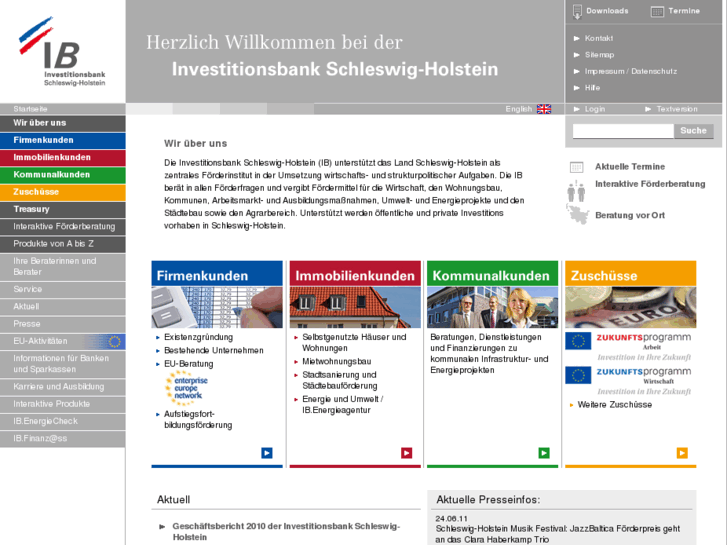Click green arrow button in Kommunalkunden box

click(544, 453)
